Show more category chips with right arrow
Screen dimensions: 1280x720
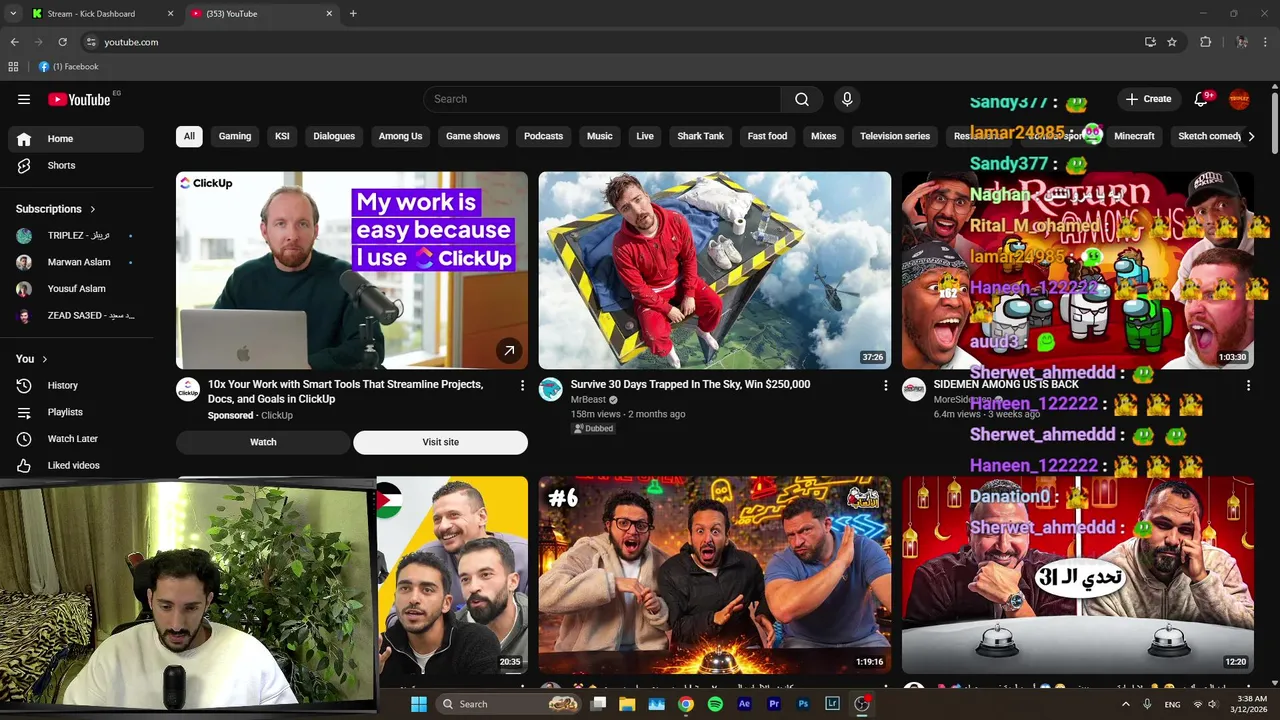[x=1250, y=136]
